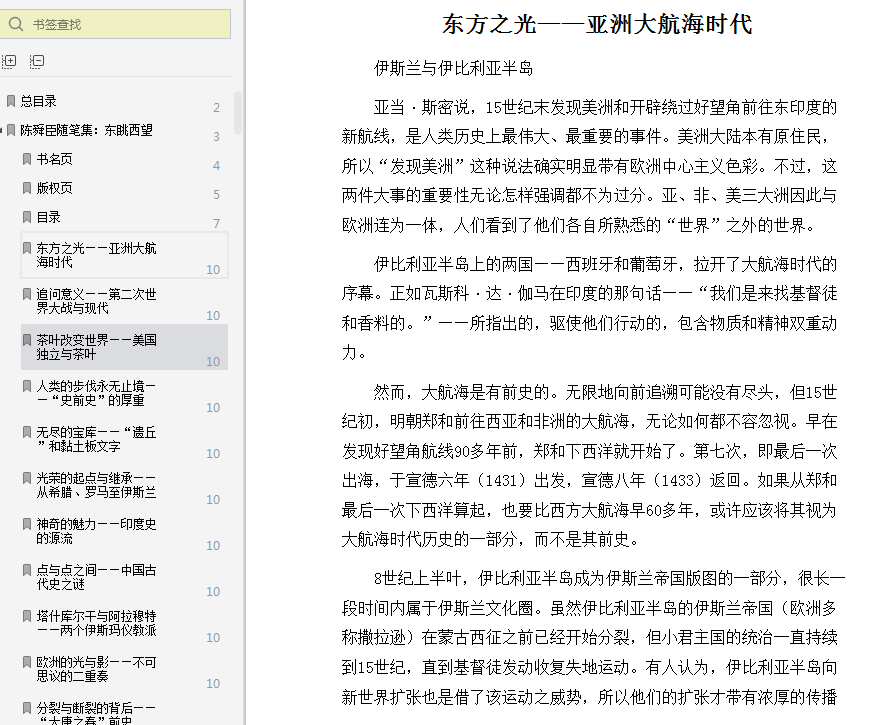Click the paragraph starting 亚当·斯密说
Image resolution: width=869 pixels, height=725 pixels.
click(589, 166)
